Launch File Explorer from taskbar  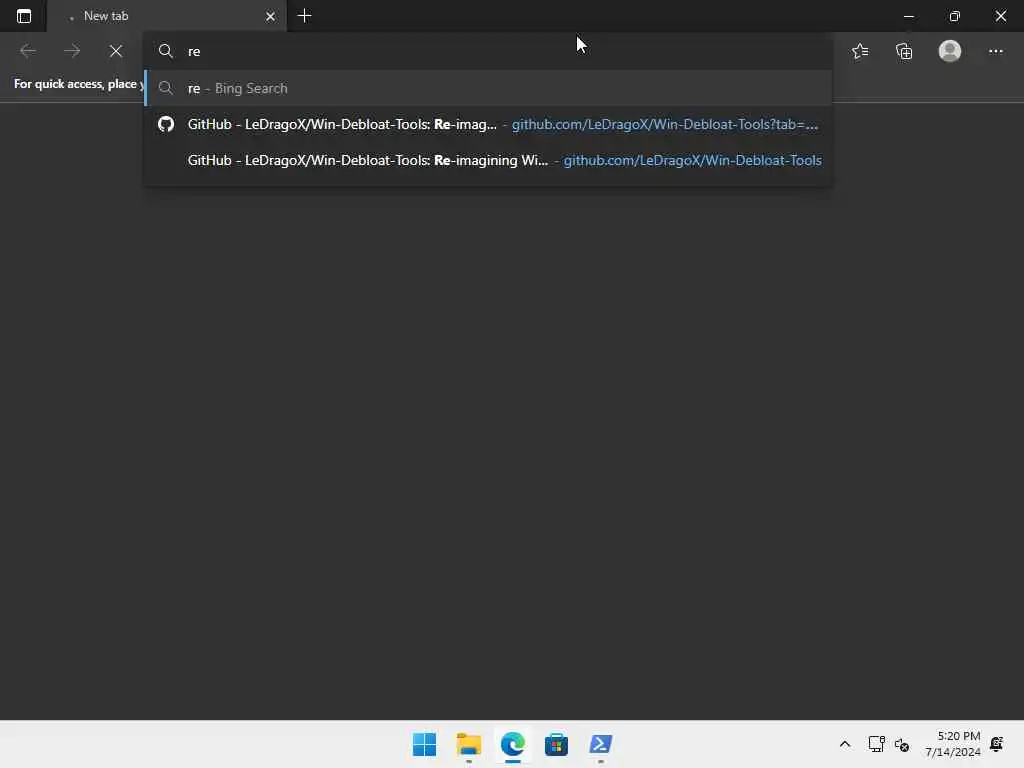coord(469,744)
